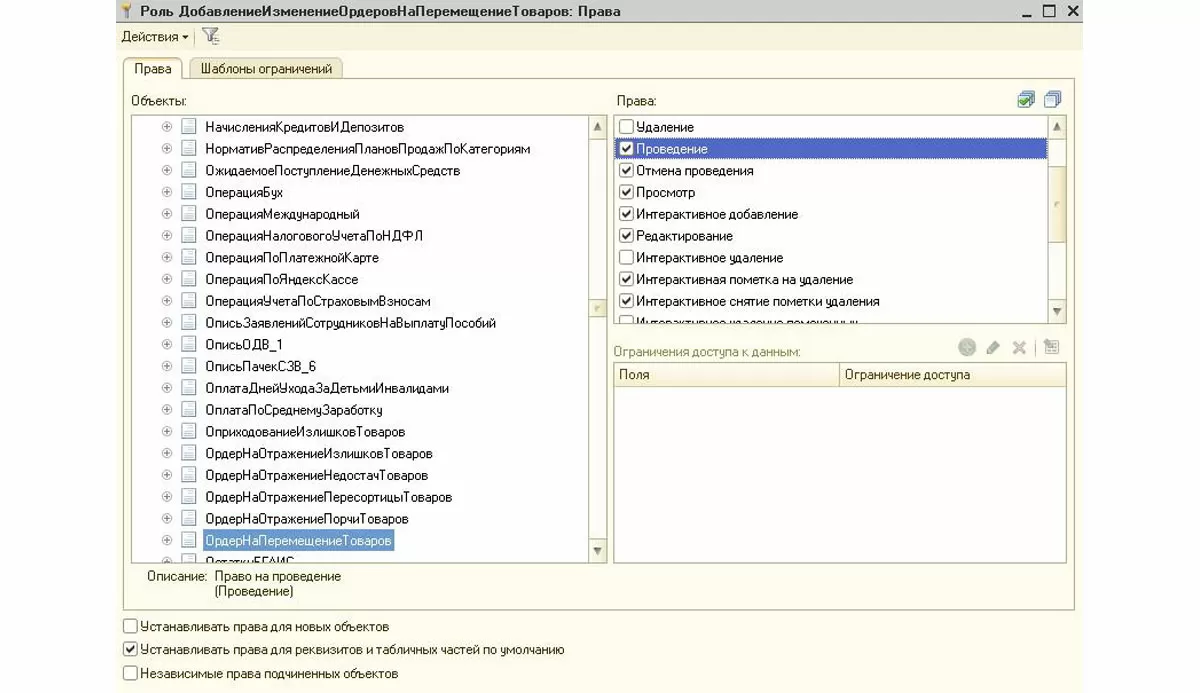Viewport: 1200px width, 693px height.
Task: Click the document icon of ОприходованиеИзлишковТоваров
Action: [189, 431]
